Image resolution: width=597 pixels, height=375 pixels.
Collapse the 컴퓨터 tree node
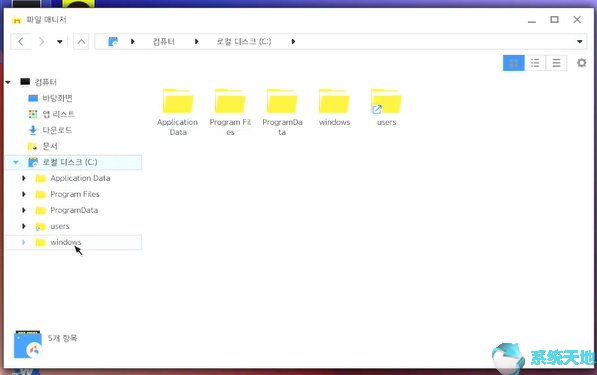click(x=8, y=82)
